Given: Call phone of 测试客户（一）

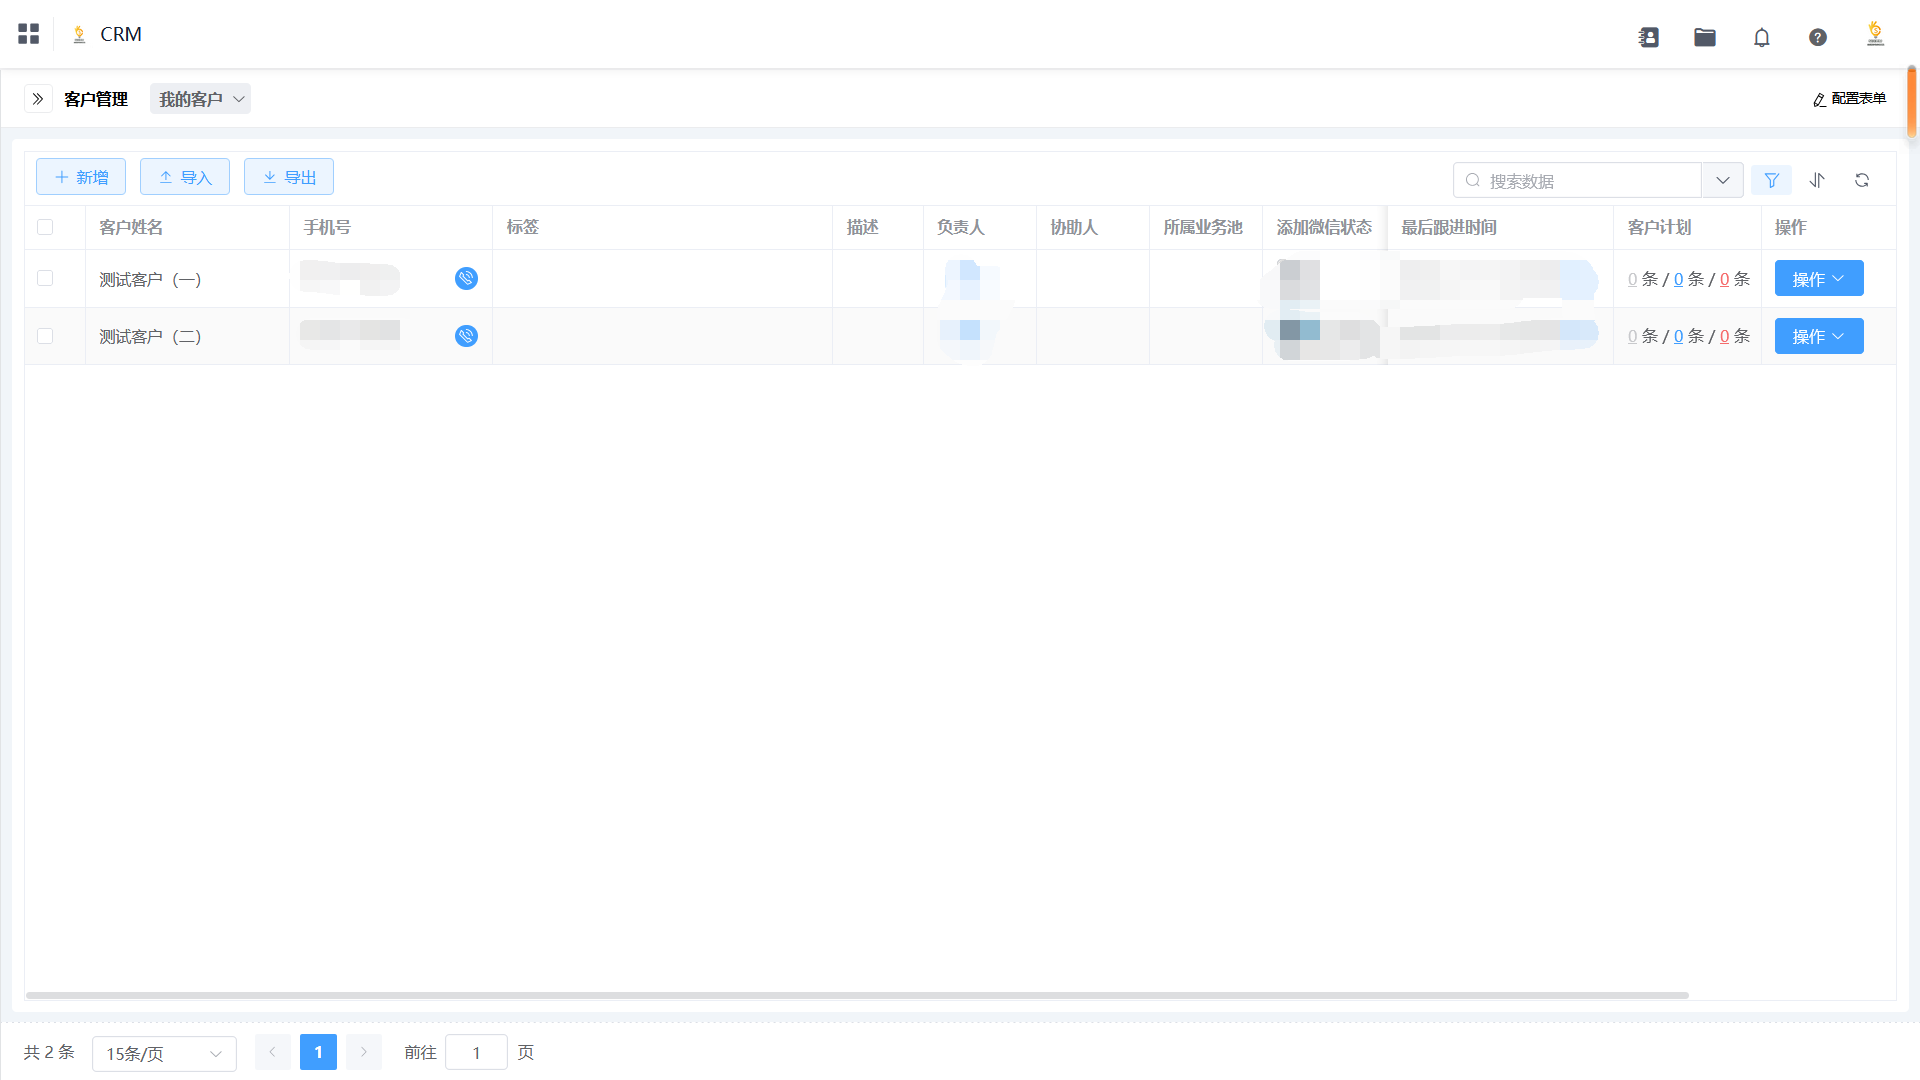Looking at the screenshot, I should point(466,279).
